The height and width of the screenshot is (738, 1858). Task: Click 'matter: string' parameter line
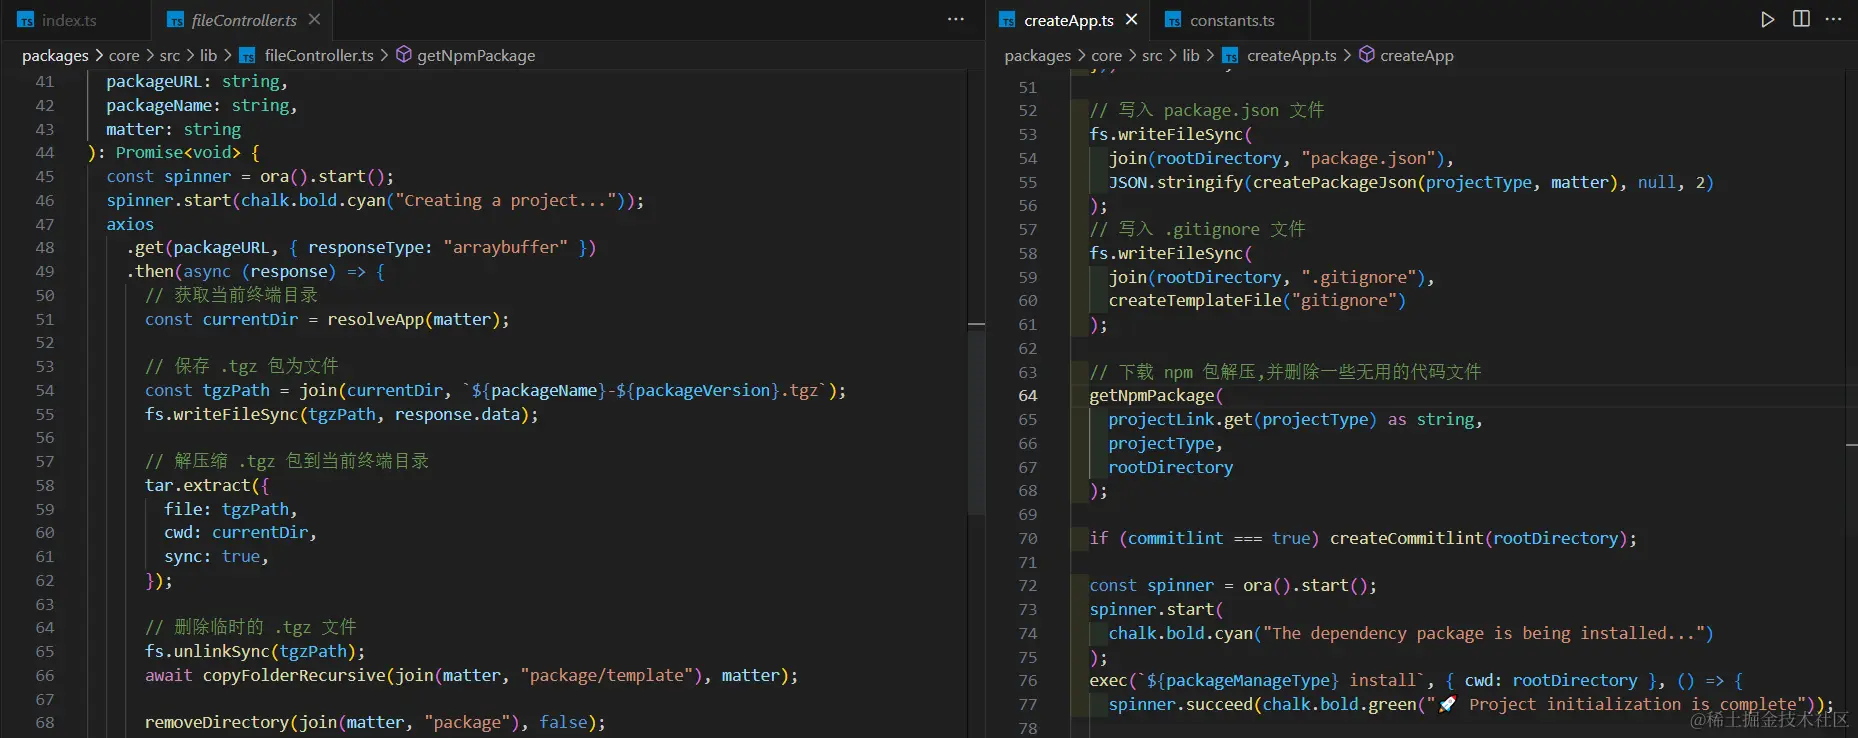click(x=173, y=130)
